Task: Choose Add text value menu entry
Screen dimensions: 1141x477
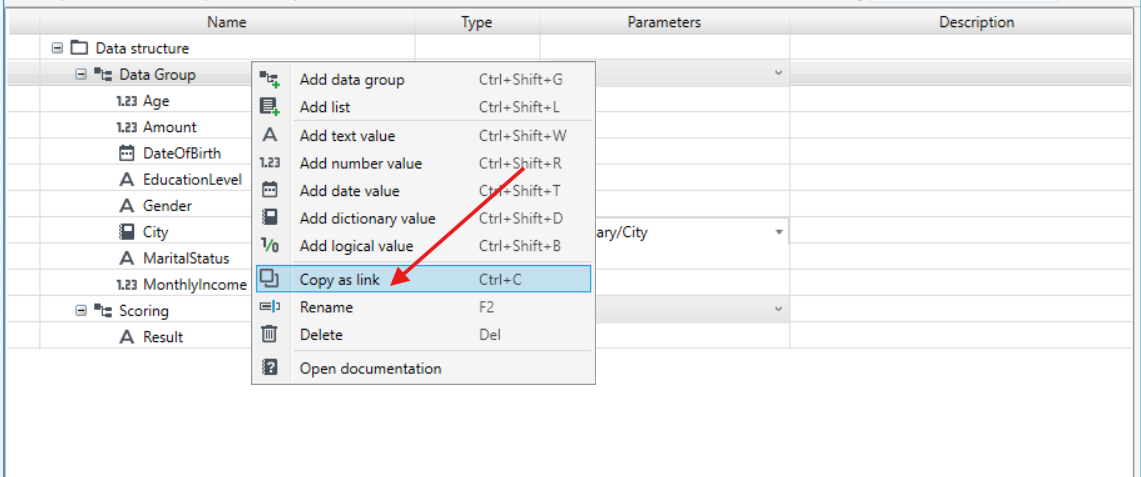Action: [x=424, y=135]
